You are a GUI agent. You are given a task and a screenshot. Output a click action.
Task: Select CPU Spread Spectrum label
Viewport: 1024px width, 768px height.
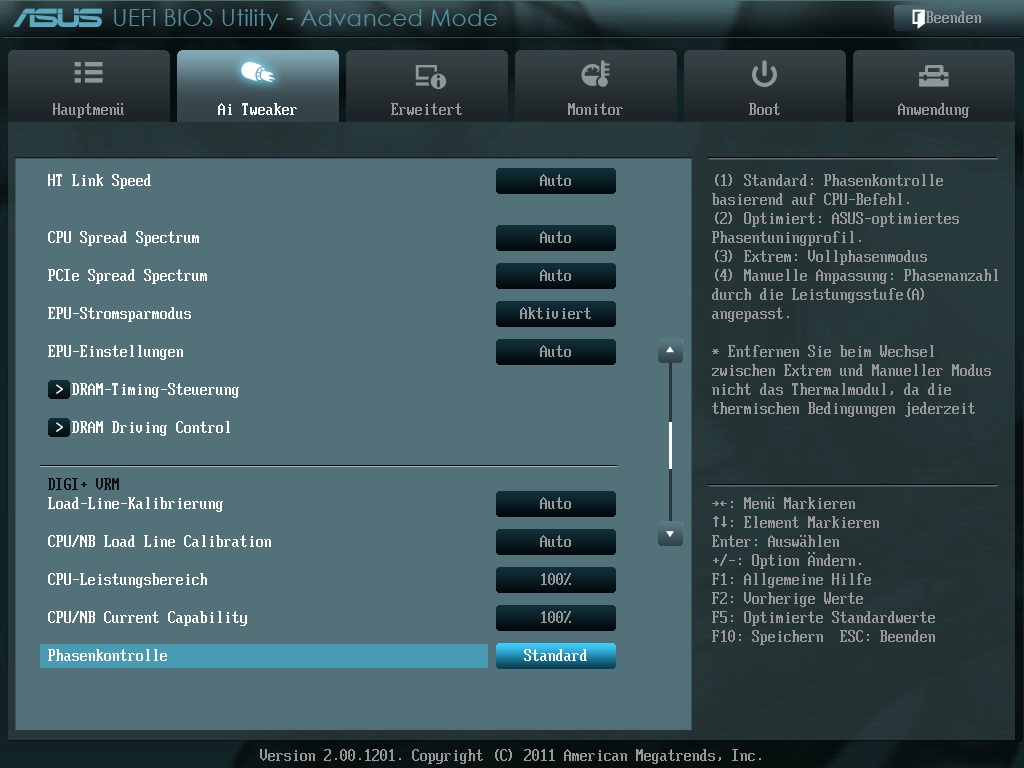[x=123, y=238]
